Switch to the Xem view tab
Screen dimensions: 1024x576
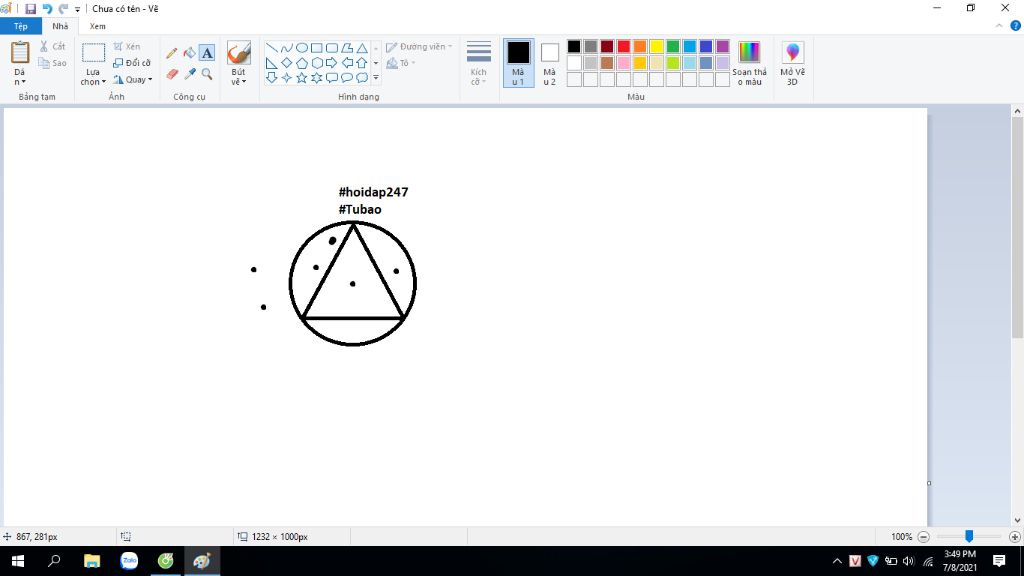[97, 26]
